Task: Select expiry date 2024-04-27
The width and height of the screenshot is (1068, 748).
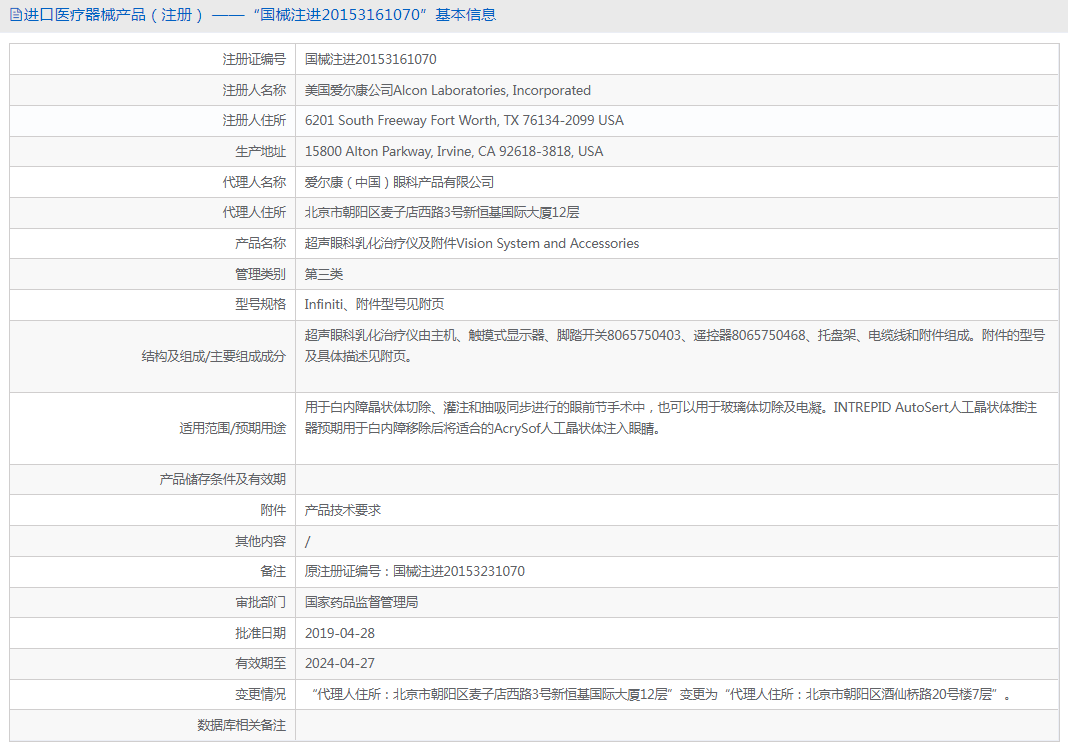Action: pos(340,664)
